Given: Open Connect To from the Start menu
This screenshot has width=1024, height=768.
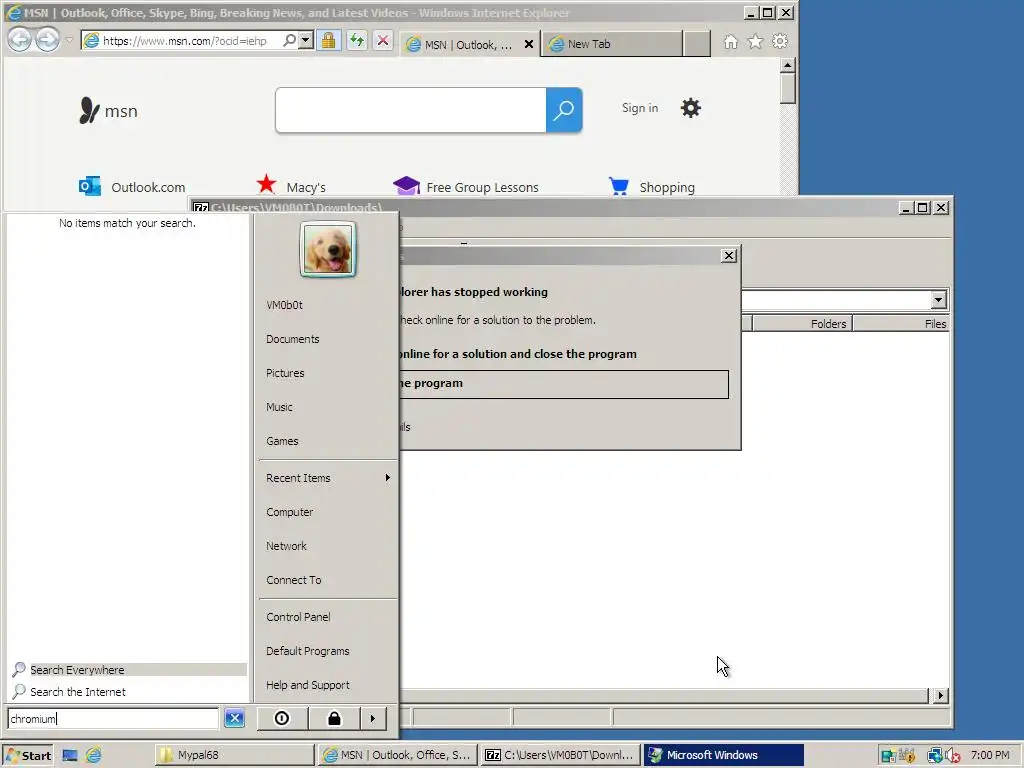Looking at the screenshot, I should (x=293, y=580).
